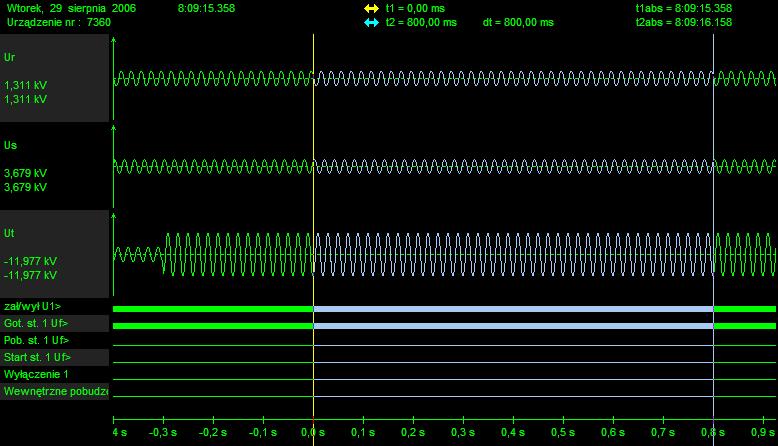Click the highlighted zał/wył U1> signal bar
The height and width of the screenshot is (446, 778).
(x=514, y=309)
